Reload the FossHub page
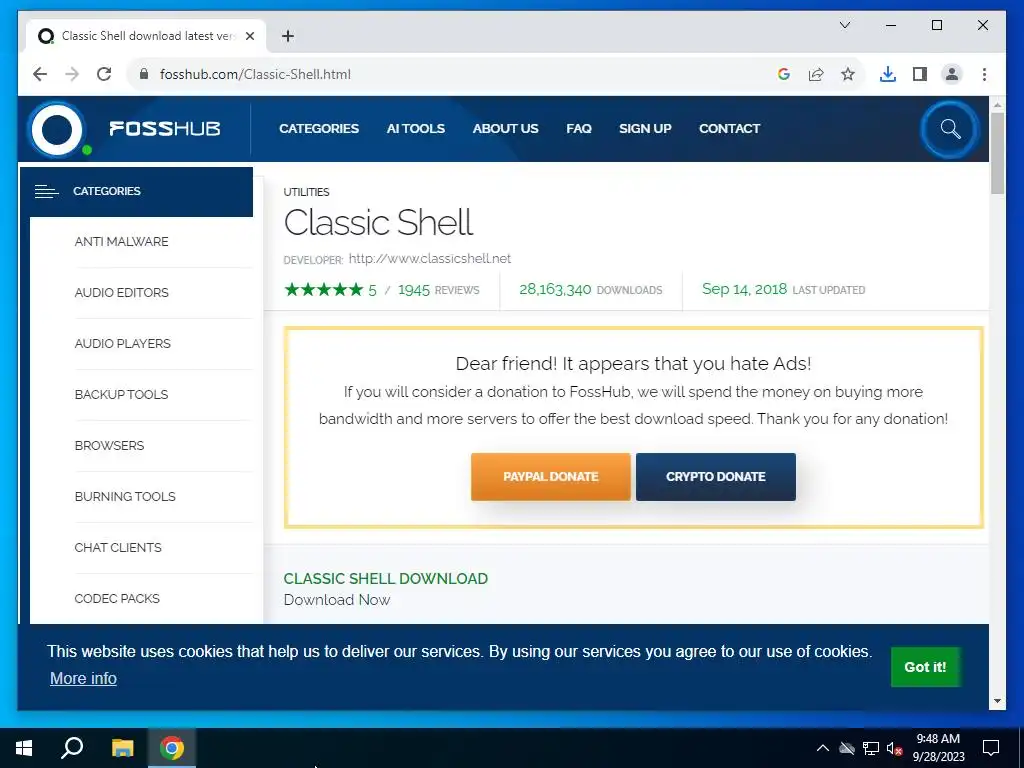The image size is (1024, 768). point(104,74)
